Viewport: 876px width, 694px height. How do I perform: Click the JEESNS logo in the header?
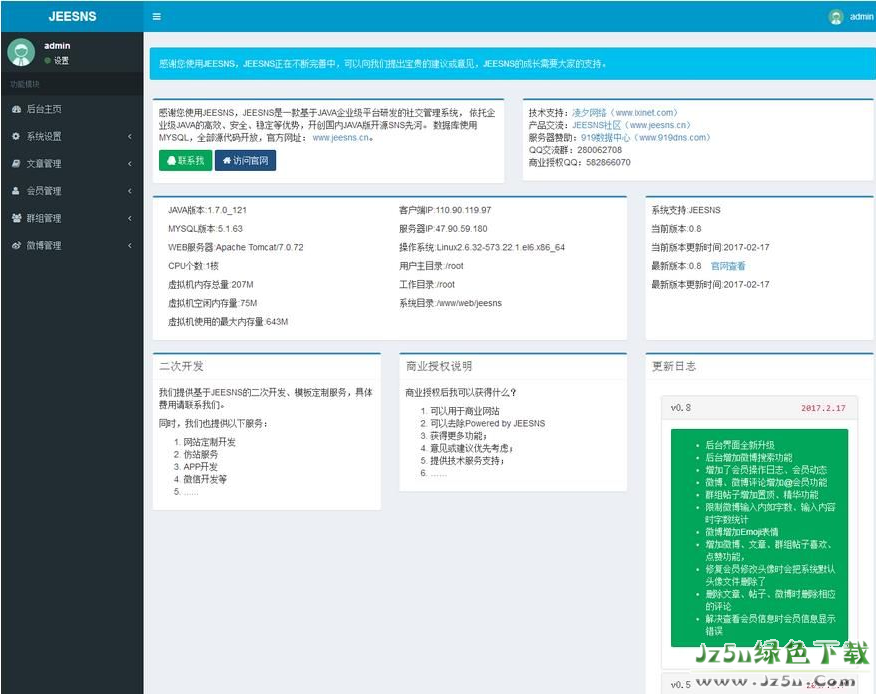click(72, 16)
